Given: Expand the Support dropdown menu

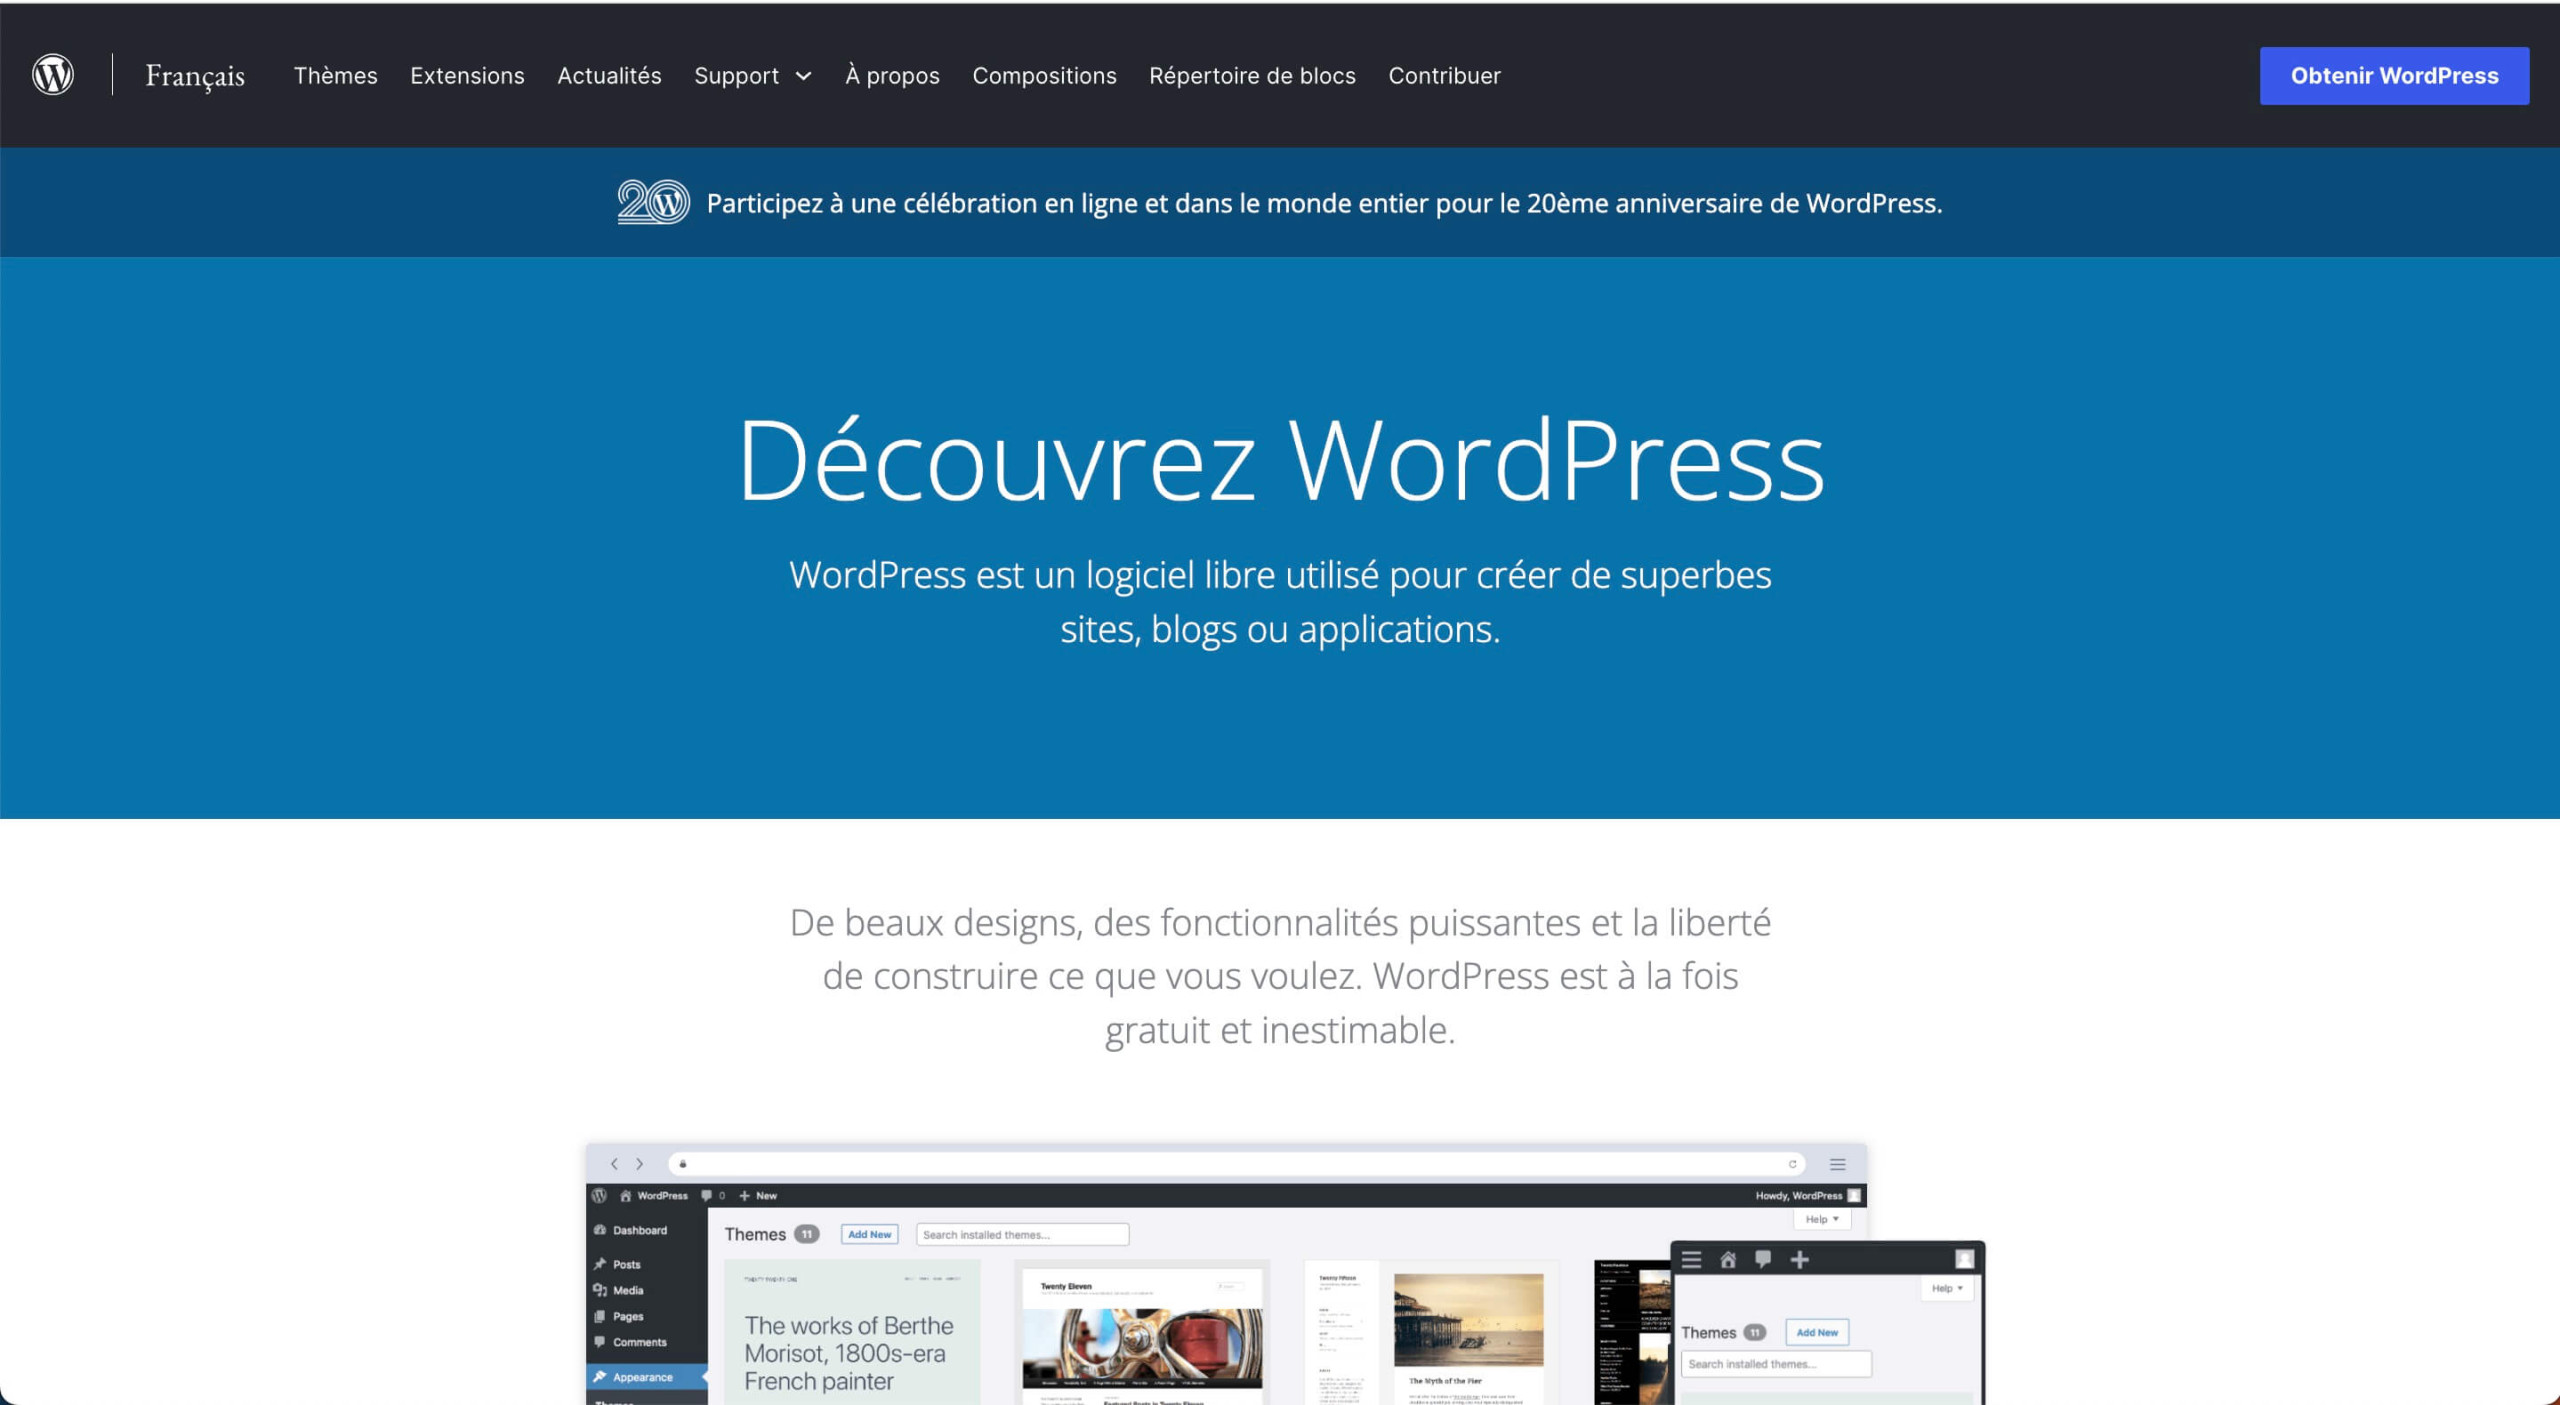Looking at the screenshot, I should coord(753,76).
